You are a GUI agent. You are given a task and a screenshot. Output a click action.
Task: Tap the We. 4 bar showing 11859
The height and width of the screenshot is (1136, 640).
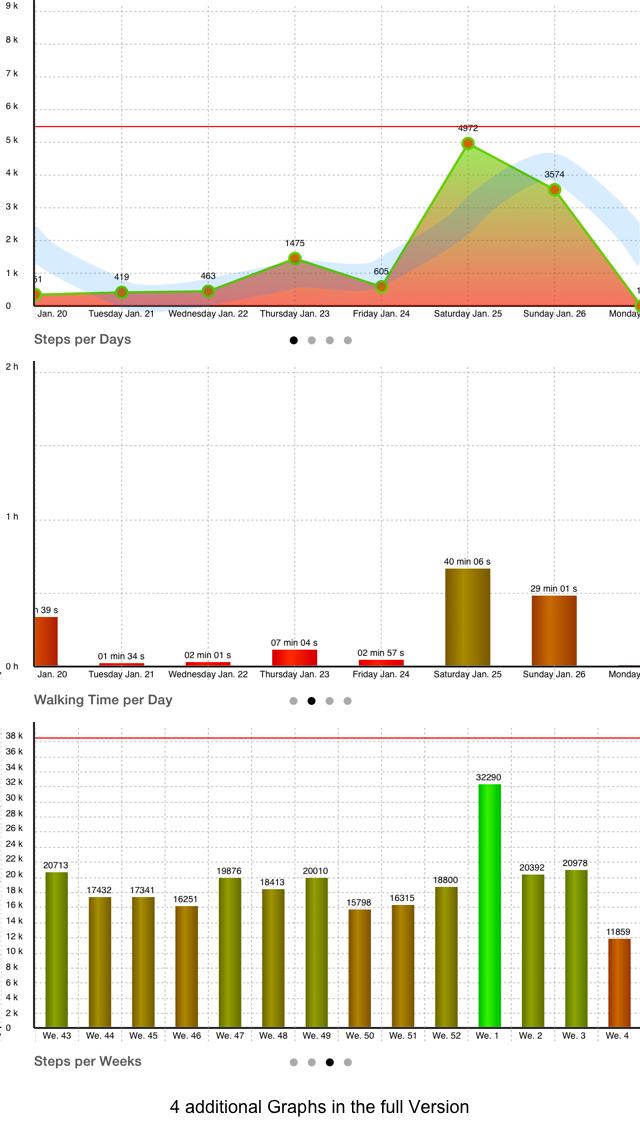pos(620,983)
